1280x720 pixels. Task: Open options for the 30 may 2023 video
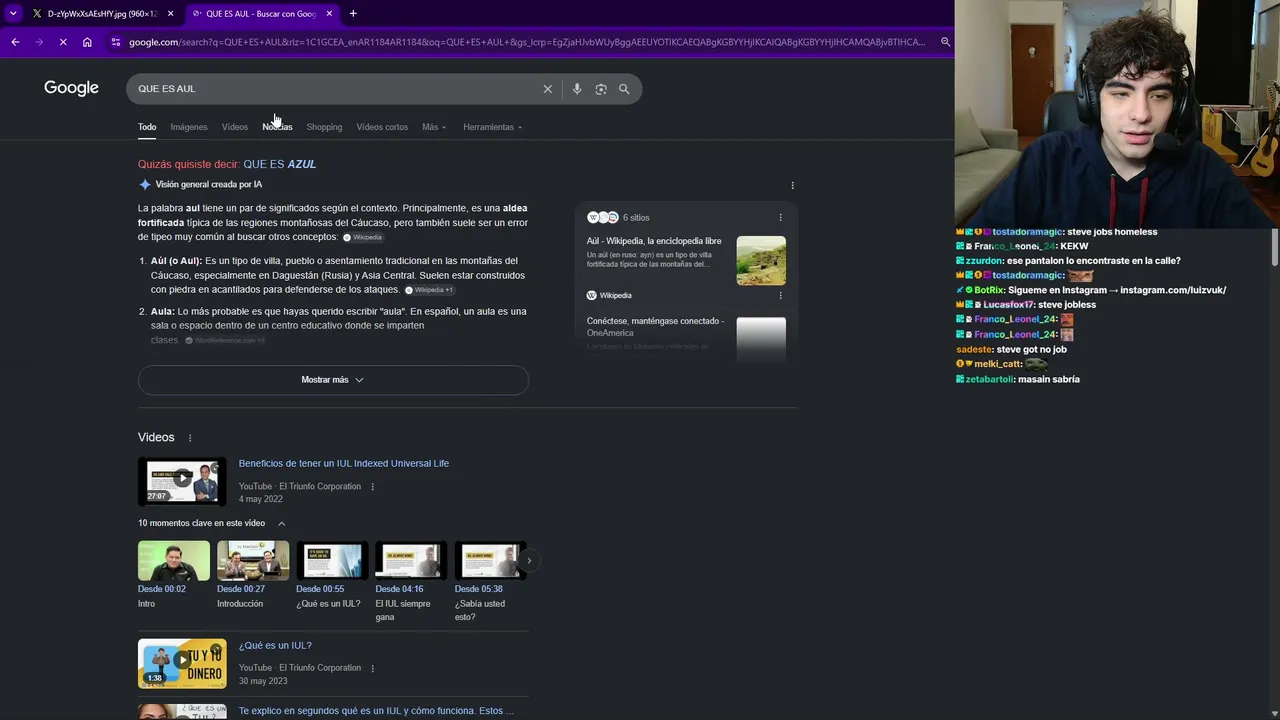point(373,668)
